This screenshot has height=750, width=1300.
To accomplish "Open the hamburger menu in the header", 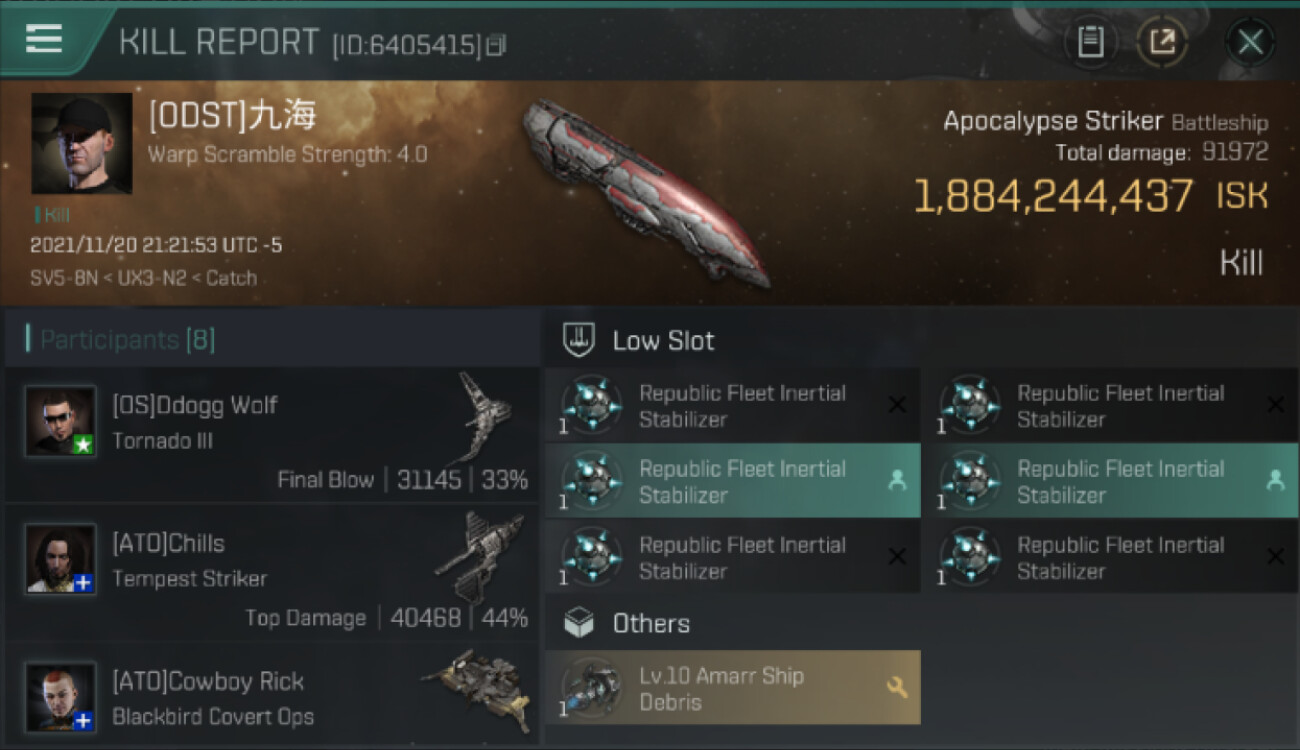I will pyautogui.click(x=44, y=40).
